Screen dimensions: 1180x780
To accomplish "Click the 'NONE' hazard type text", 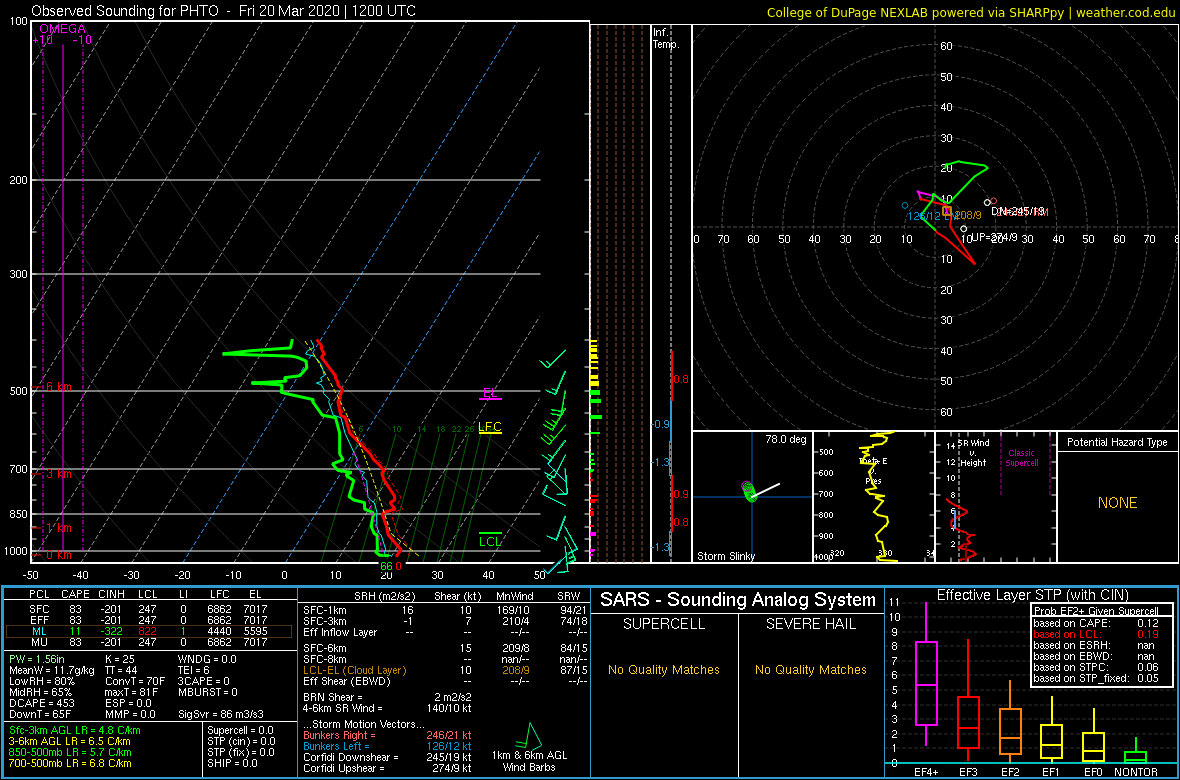I will click(1117, 503).
